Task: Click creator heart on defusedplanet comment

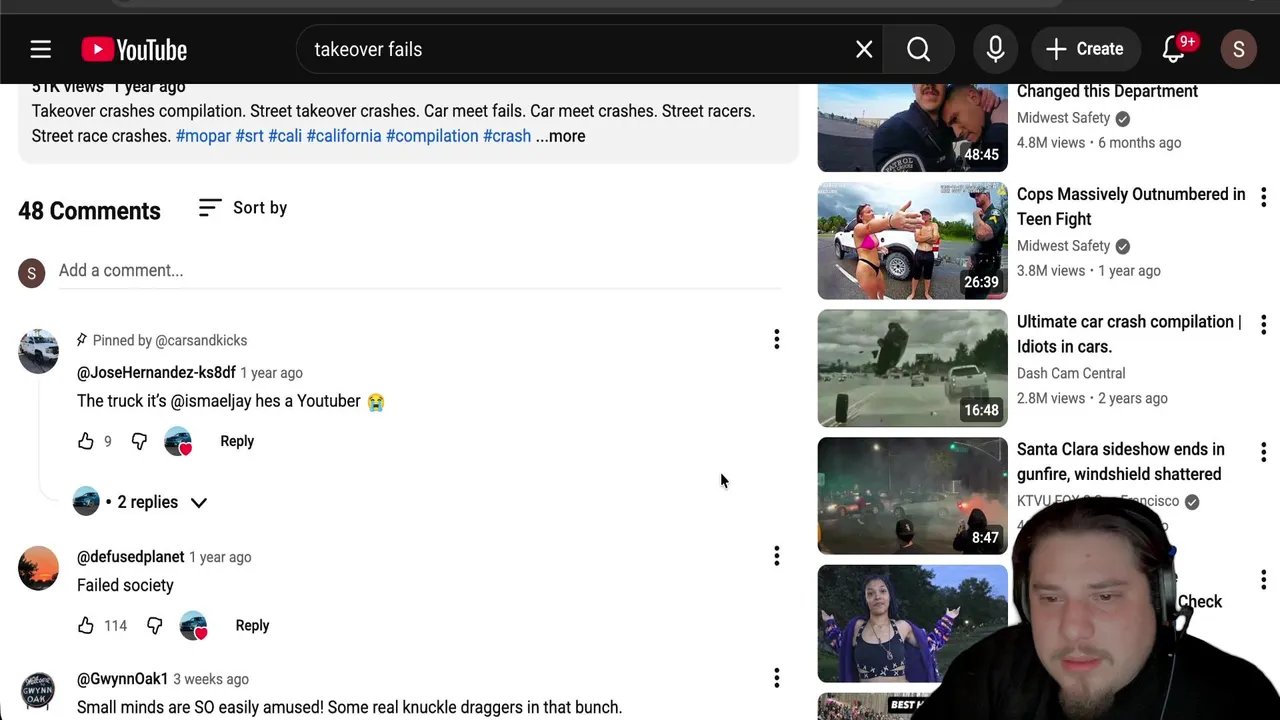Action: click(x=193, y=625)
